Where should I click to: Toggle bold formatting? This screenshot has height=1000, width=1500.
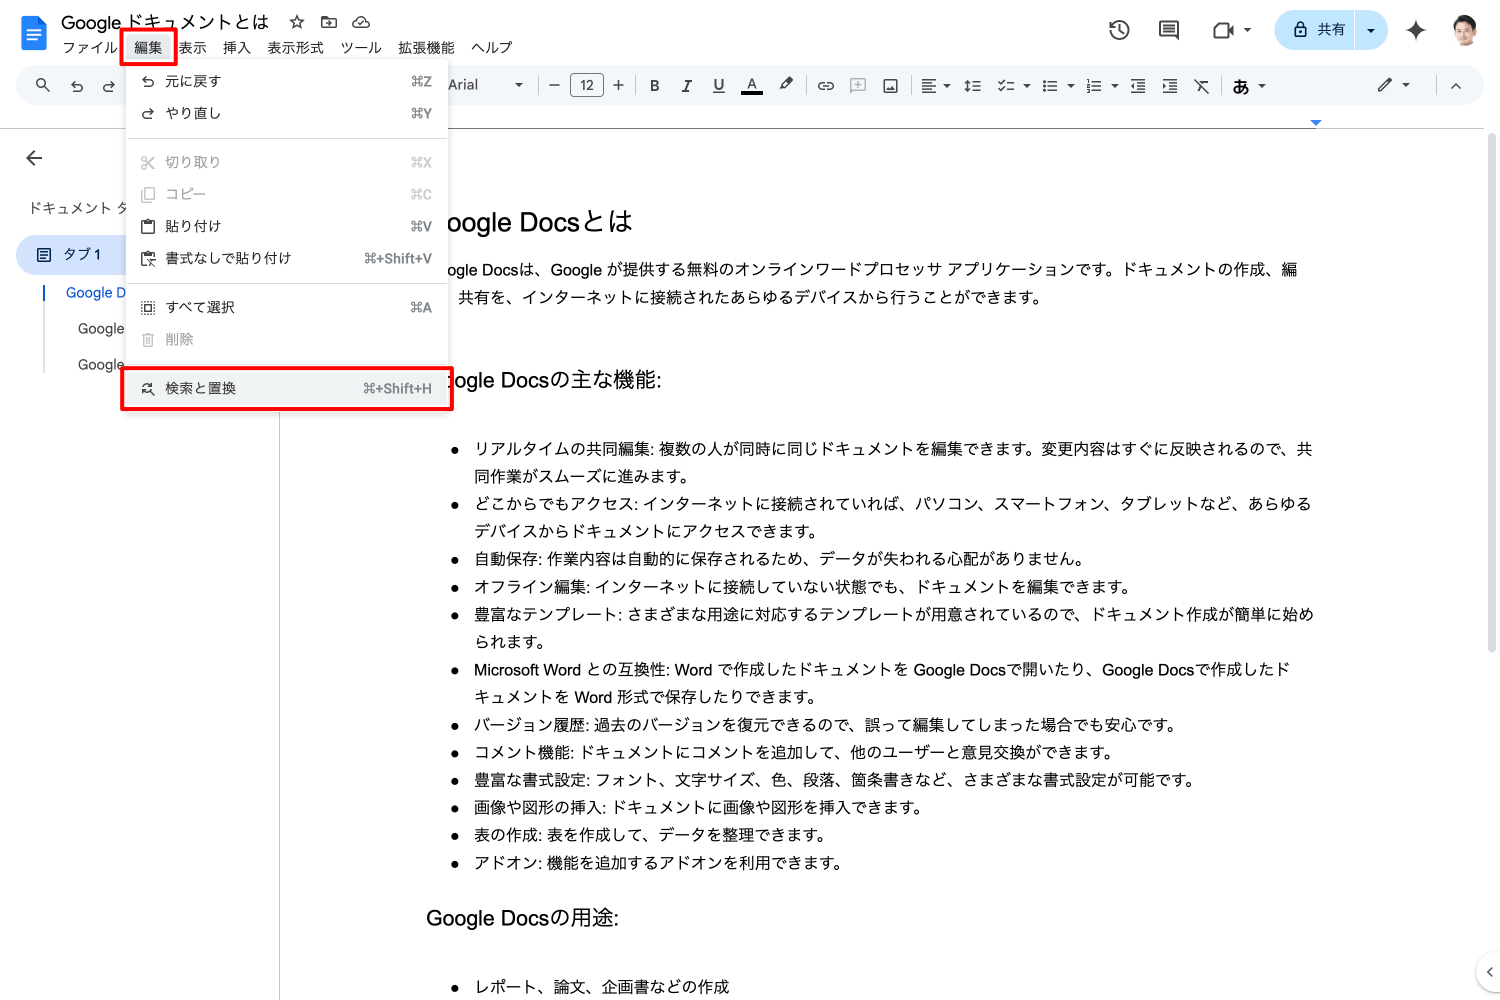655,86
